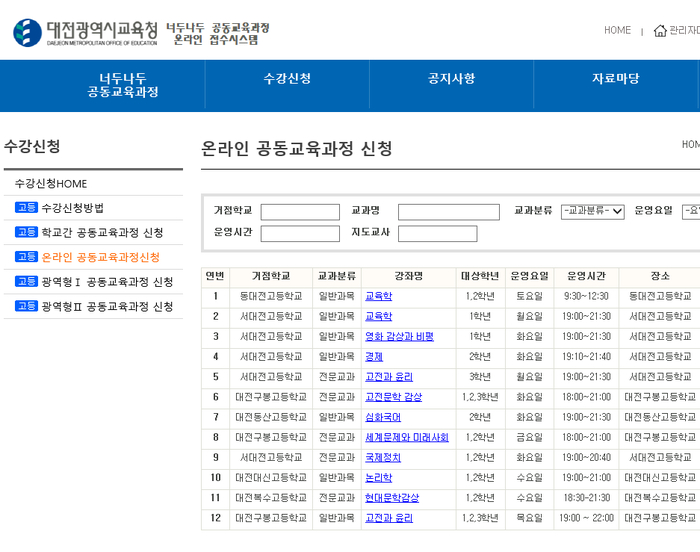The width and height of the screenshot is (700, 552).
Task: Click the Daejeon Office of Education logo
Action: pyautogui.click(x=85, y=33)
